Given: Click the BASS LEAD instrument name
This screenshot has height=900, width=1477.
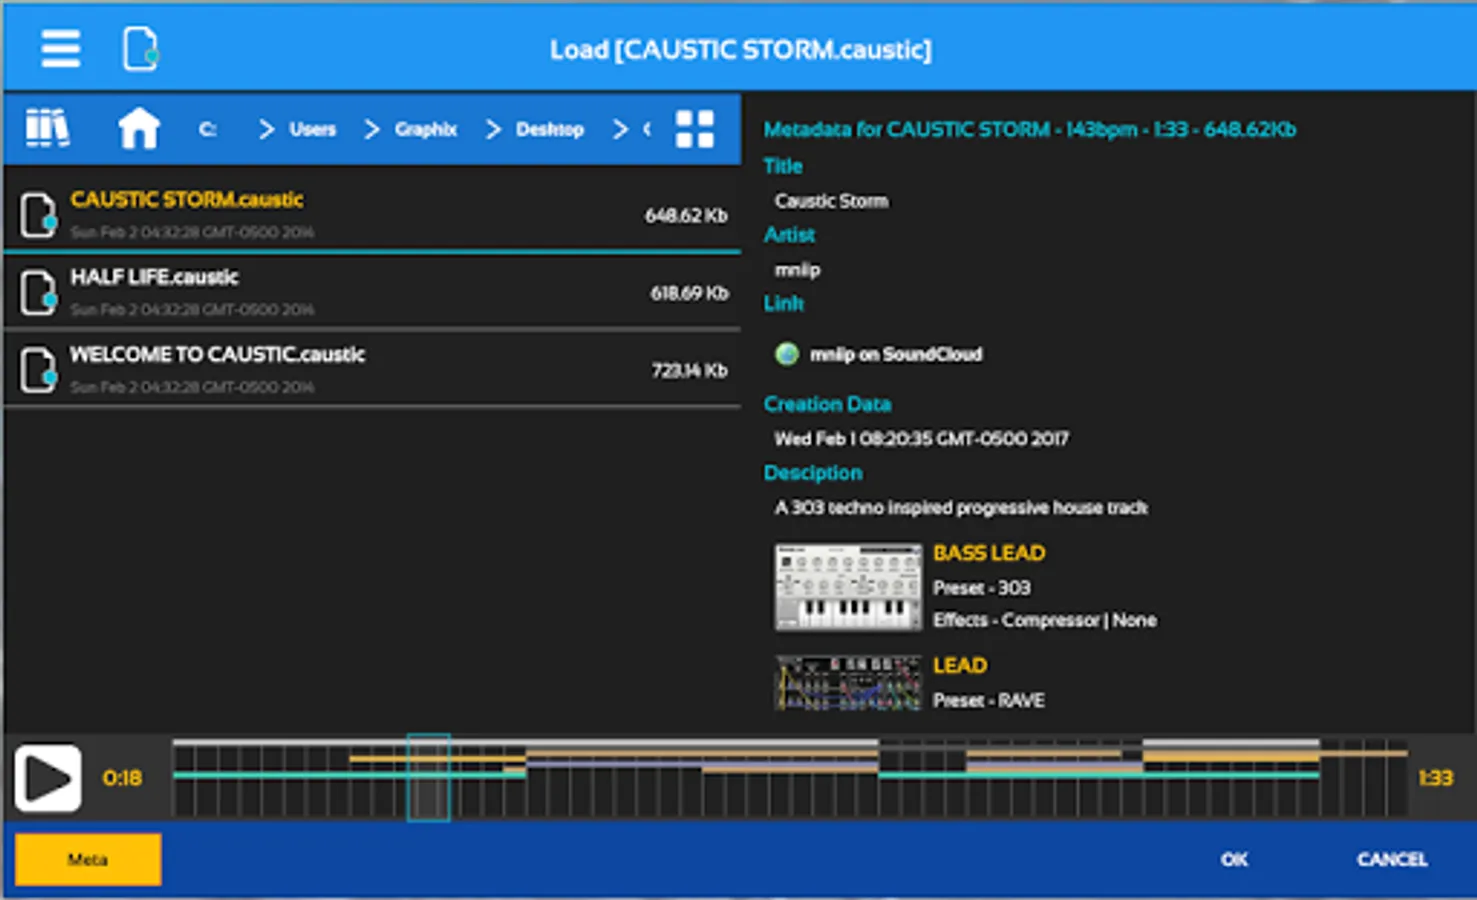Looking at the screenshot, I should (989, 553).
